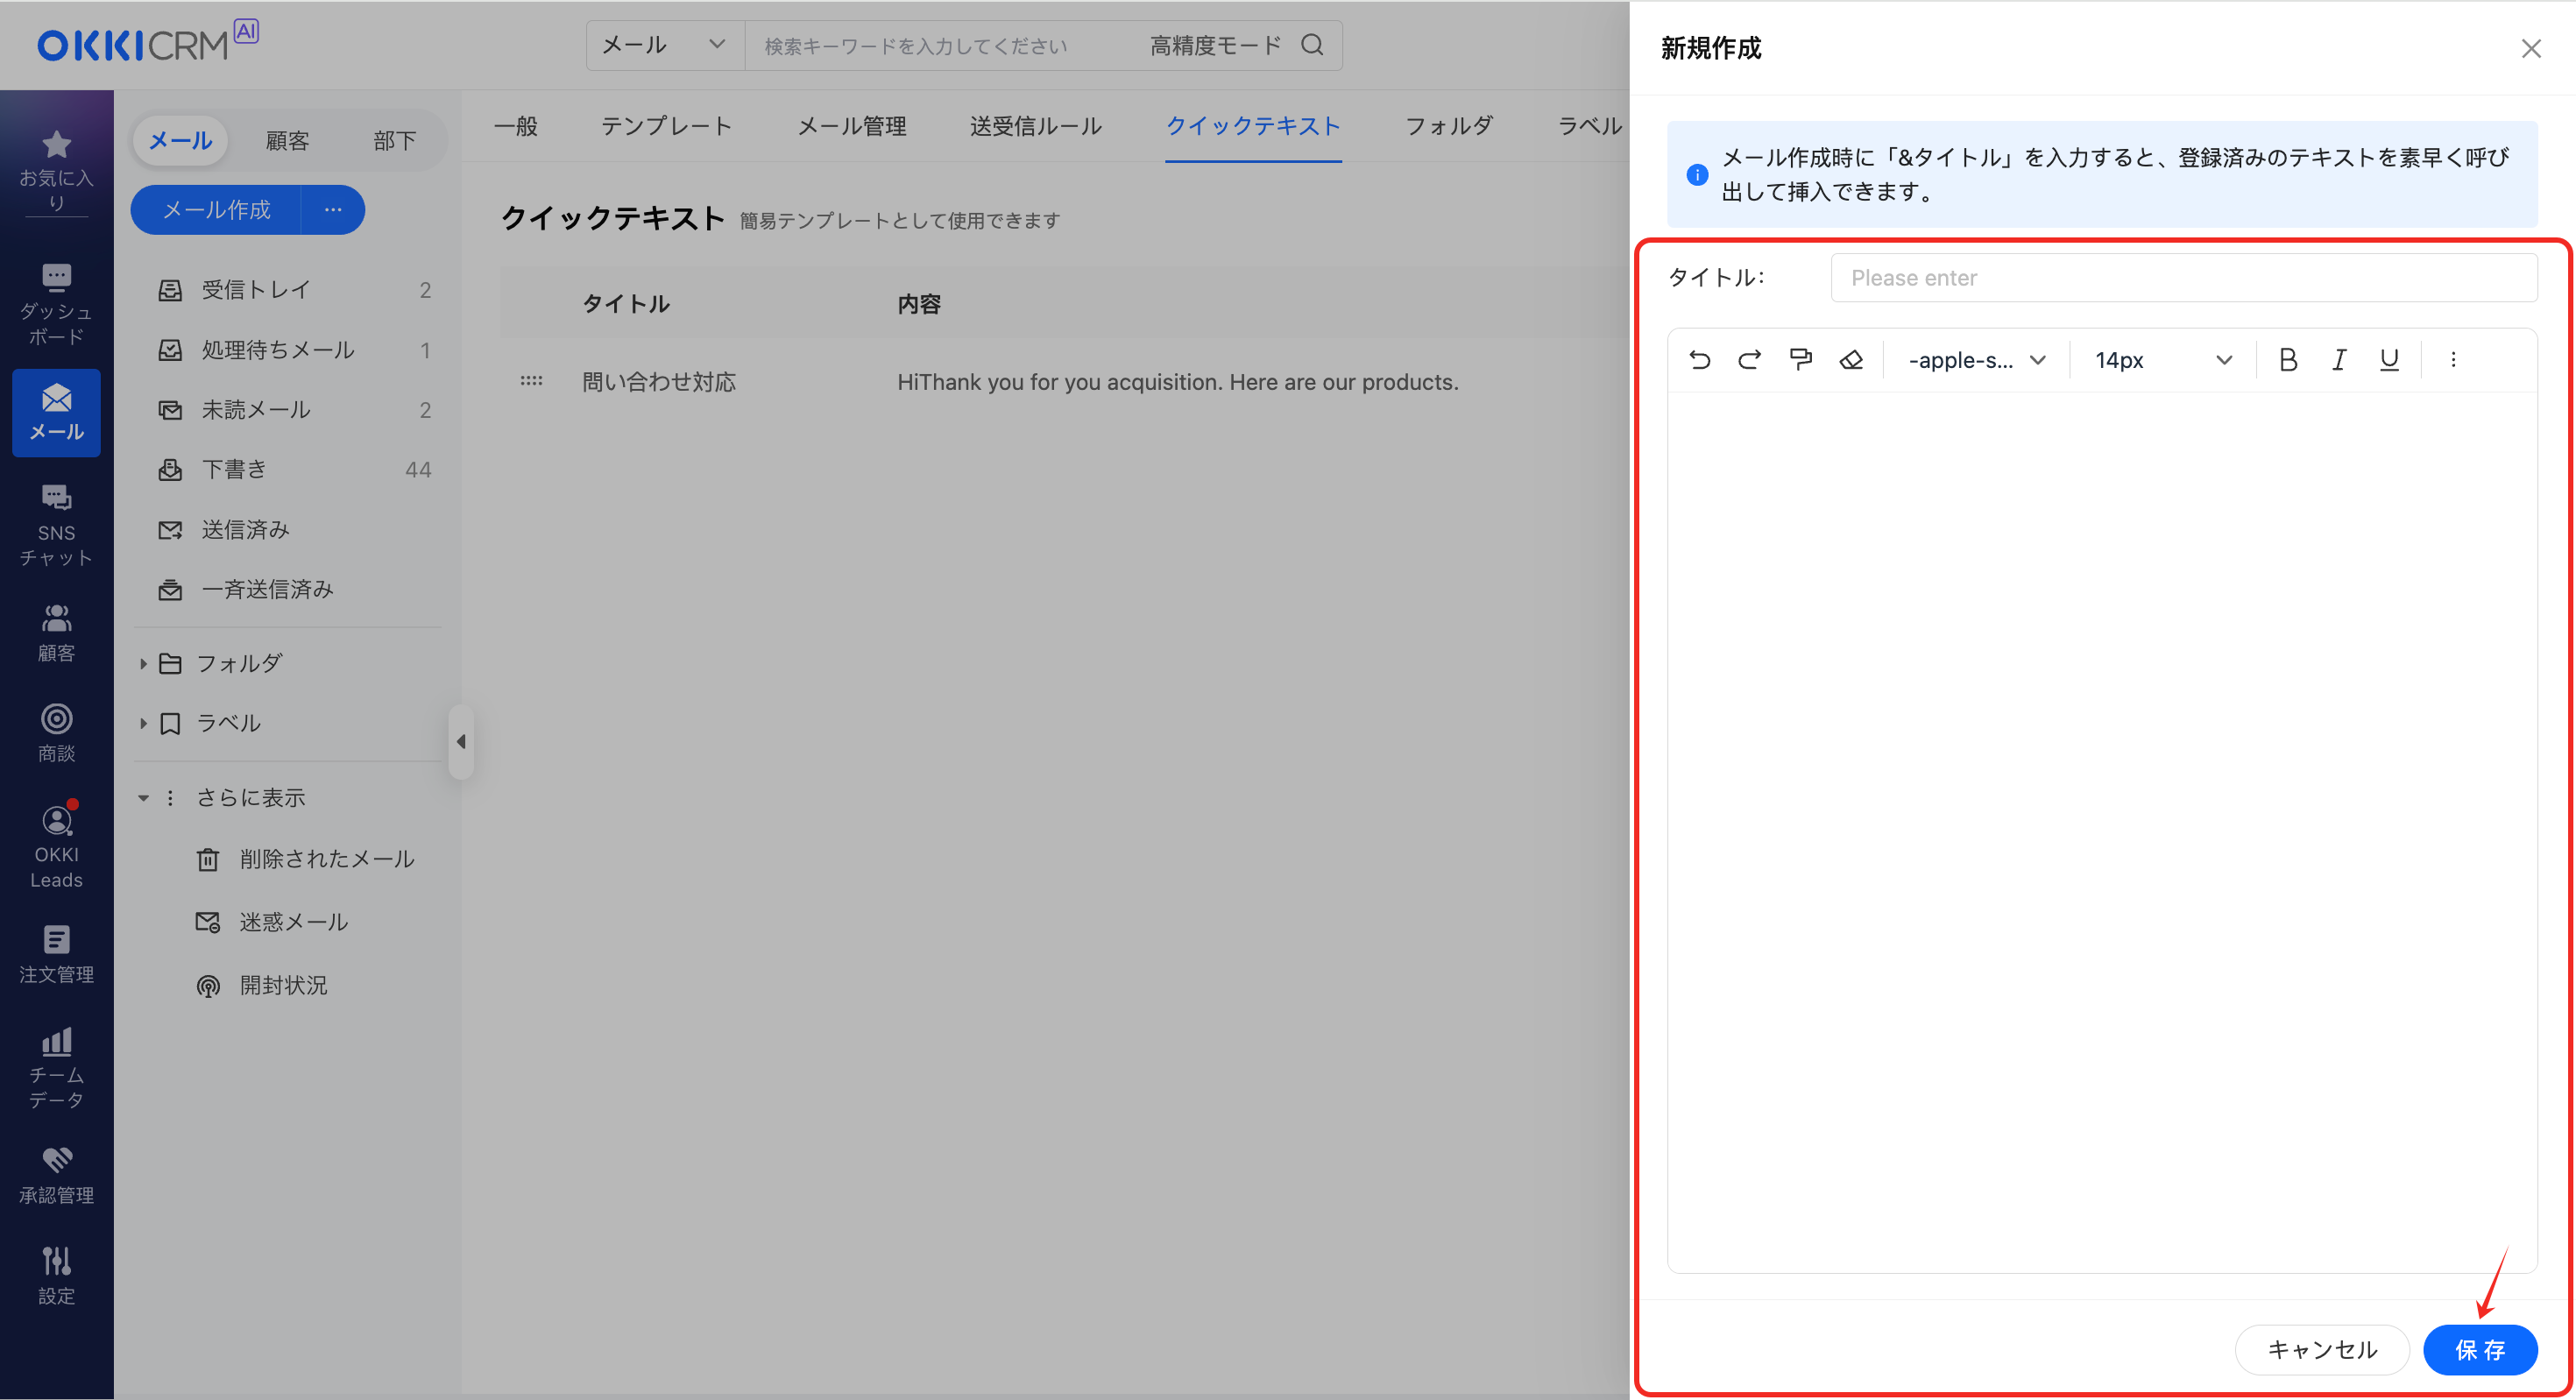This screenshot has width=2576, height=1400.
Task: Toggle 高精度モード in the search bar
Action: point(1215,46)
